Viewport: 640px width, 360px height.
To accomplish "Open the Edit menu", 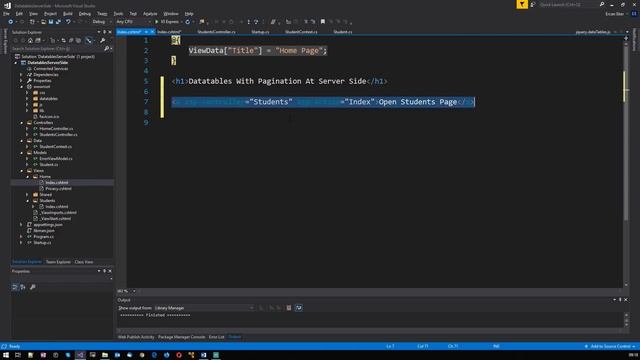I will coord(19,13).
